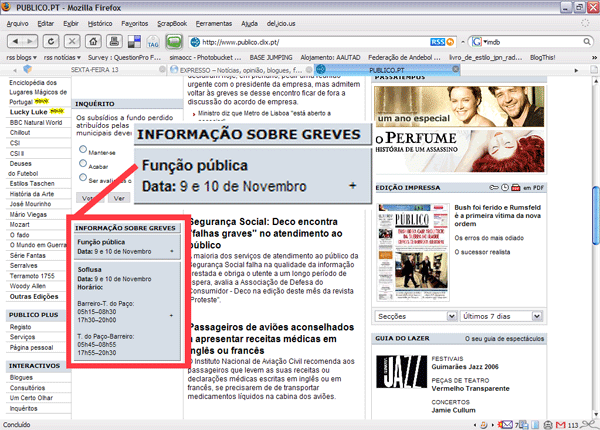Image resolution: width=600 pixels, height=430 pixels.
Task: Switch to the EXPRESSO tab
Action: point(241,70)
